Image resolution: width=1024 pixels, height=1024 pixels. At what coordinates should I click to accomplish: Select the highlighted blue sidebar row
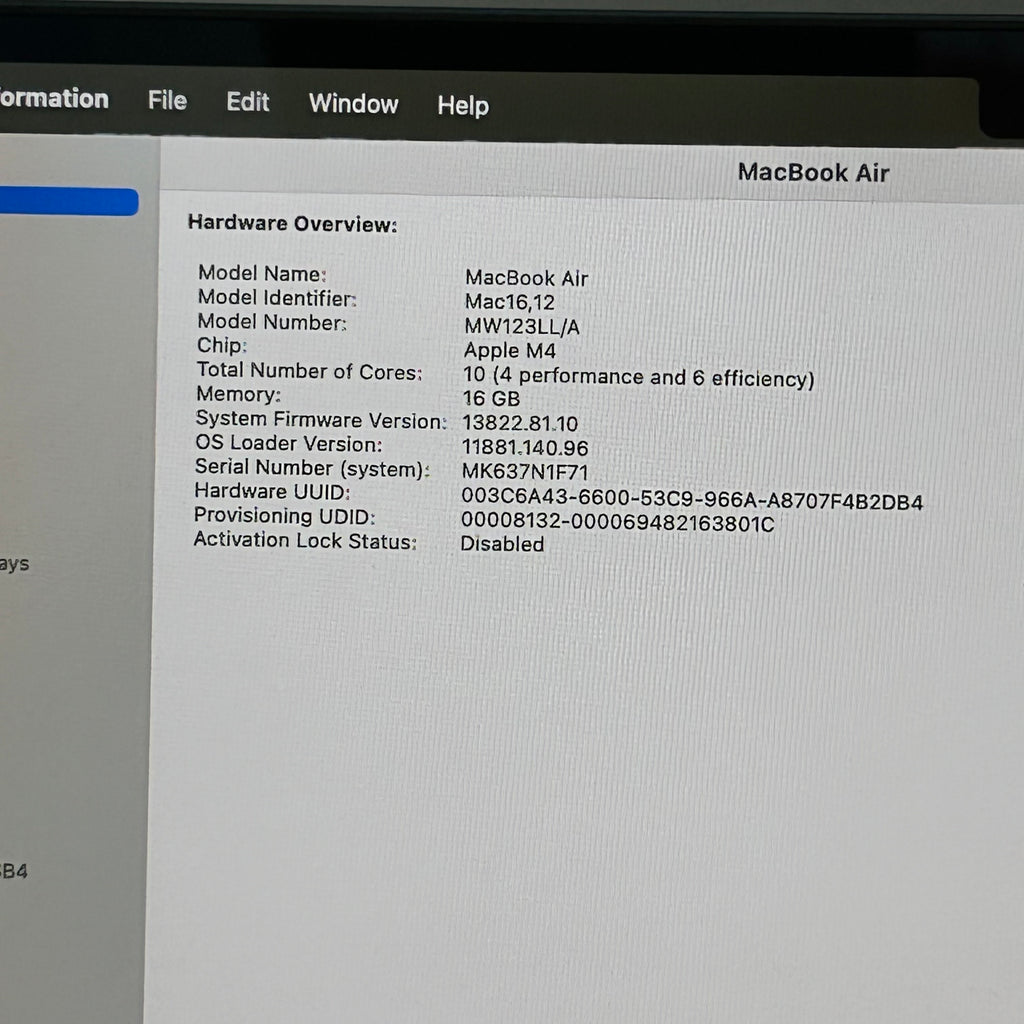69,202
